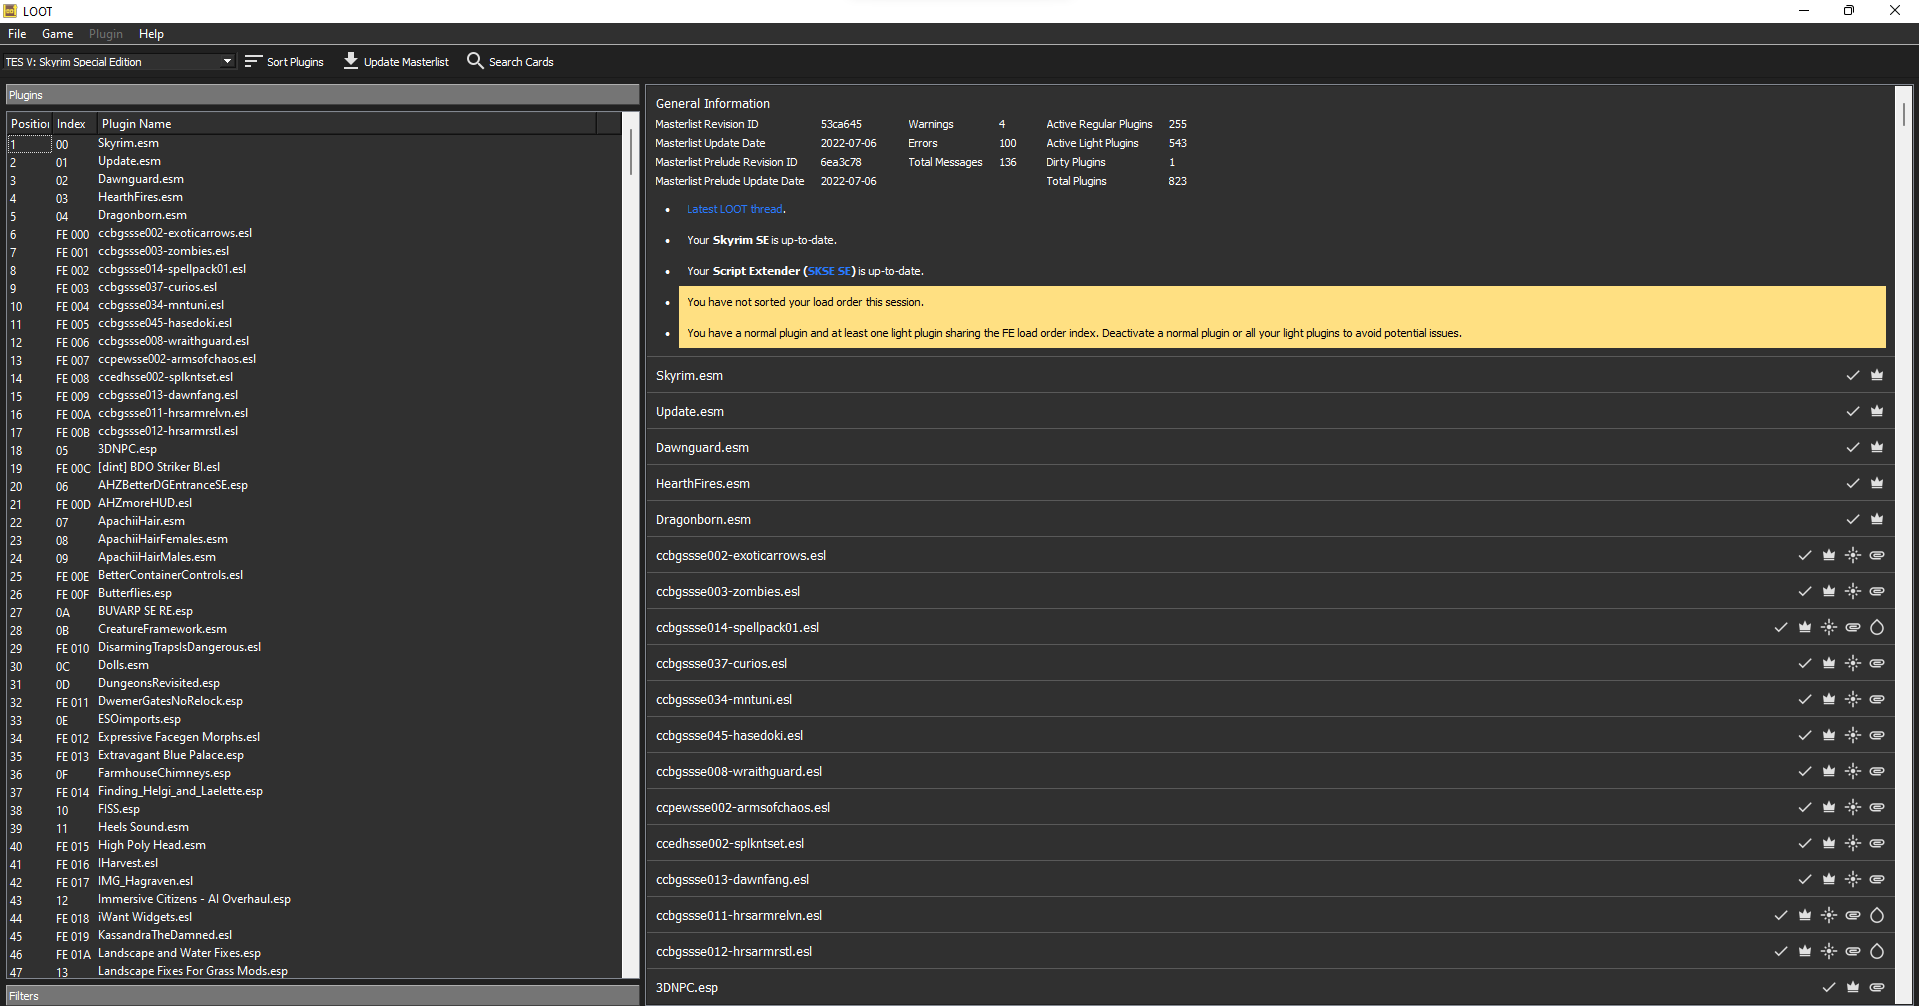Click the loads-archive icon on ccbgssse002-exoticarrows.esl card
Viewport: 1919px width, 1006px height.
(x=1877, y=555)
